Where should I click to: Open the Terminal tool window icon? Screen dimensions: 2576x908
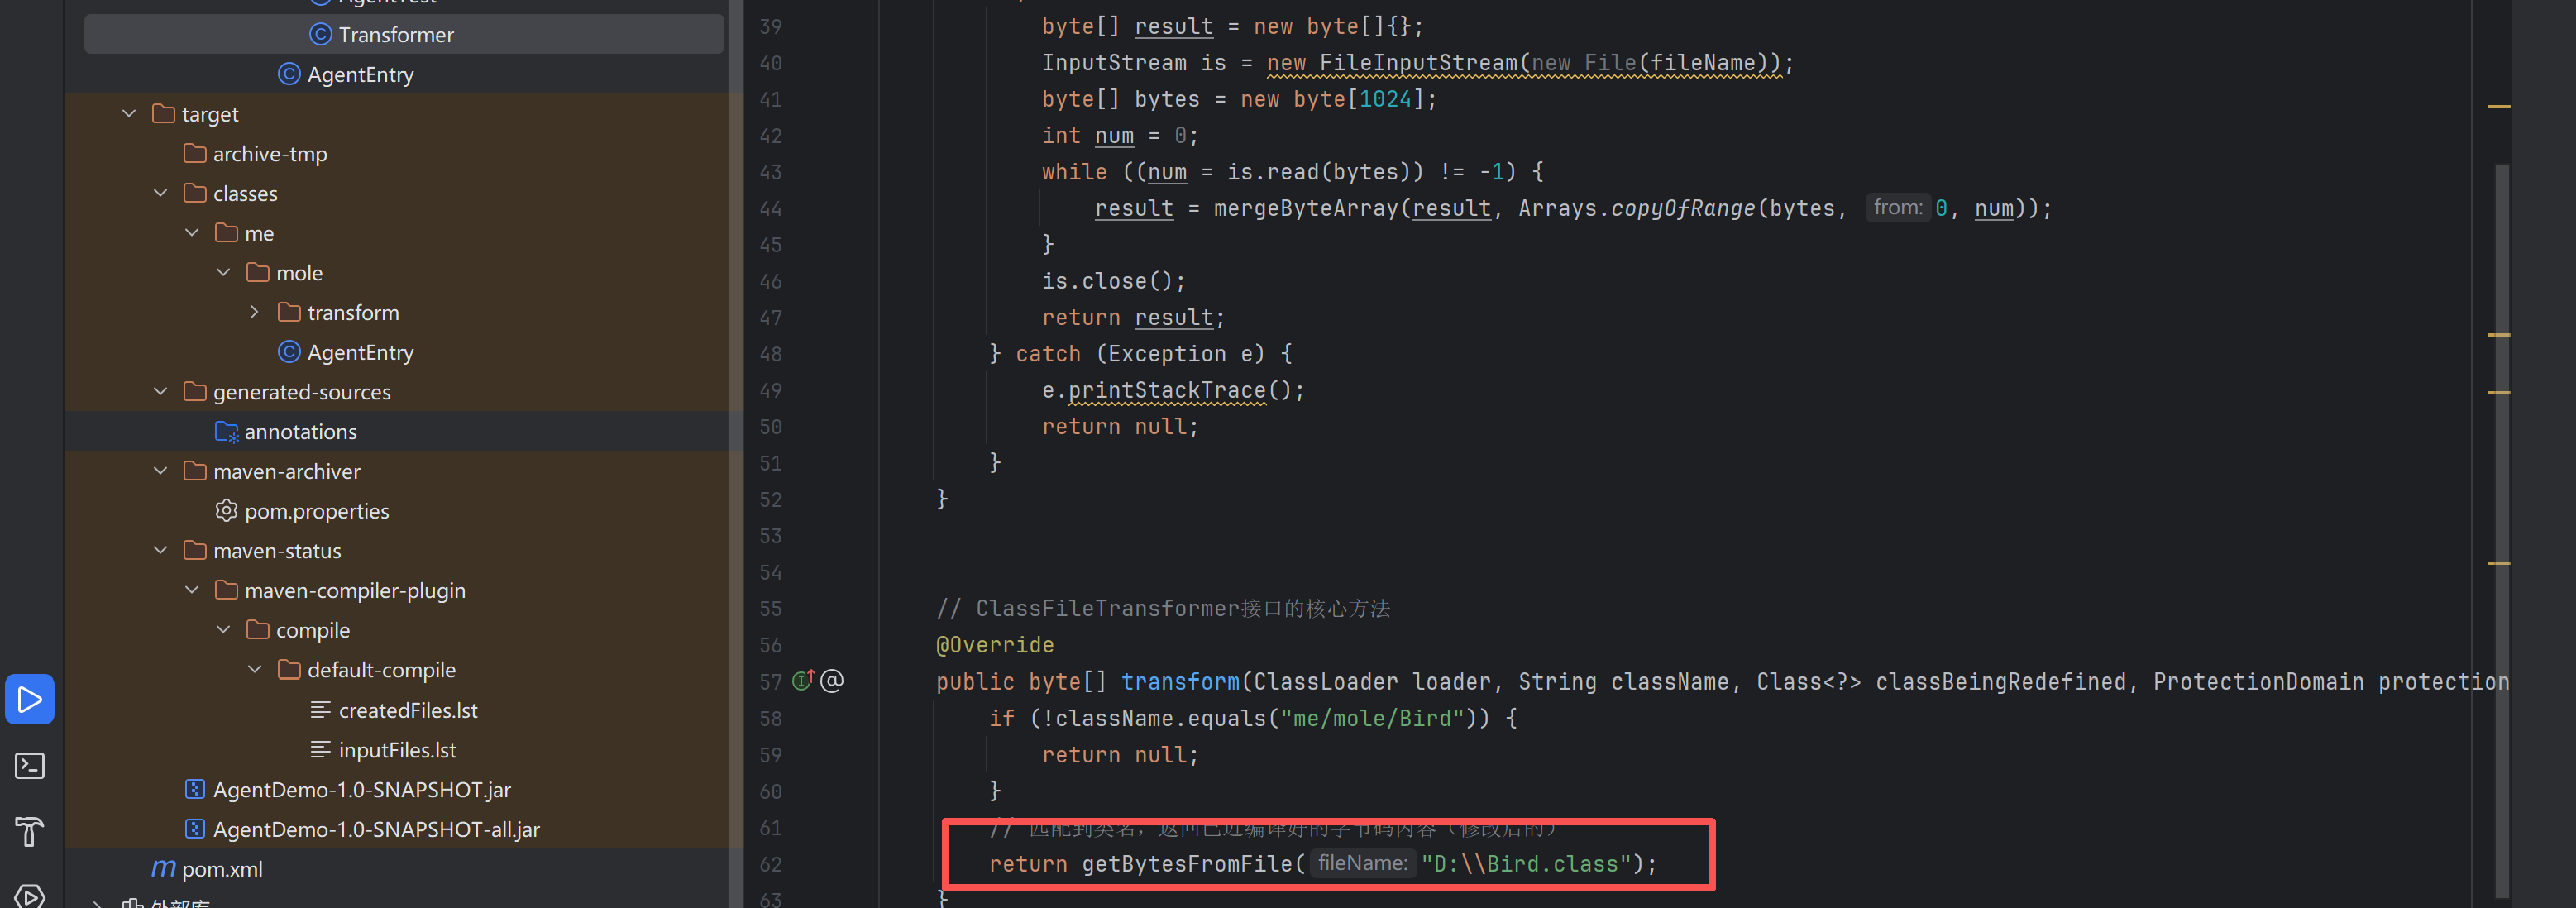click(x=29, y=766)
